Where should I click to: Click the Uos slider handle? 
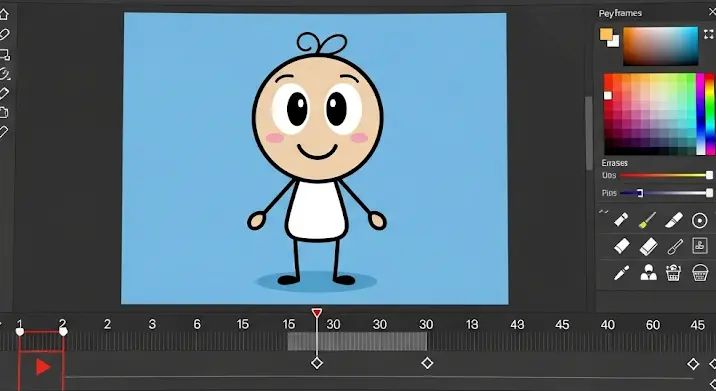pyautogui.click(x=709, y=175)
